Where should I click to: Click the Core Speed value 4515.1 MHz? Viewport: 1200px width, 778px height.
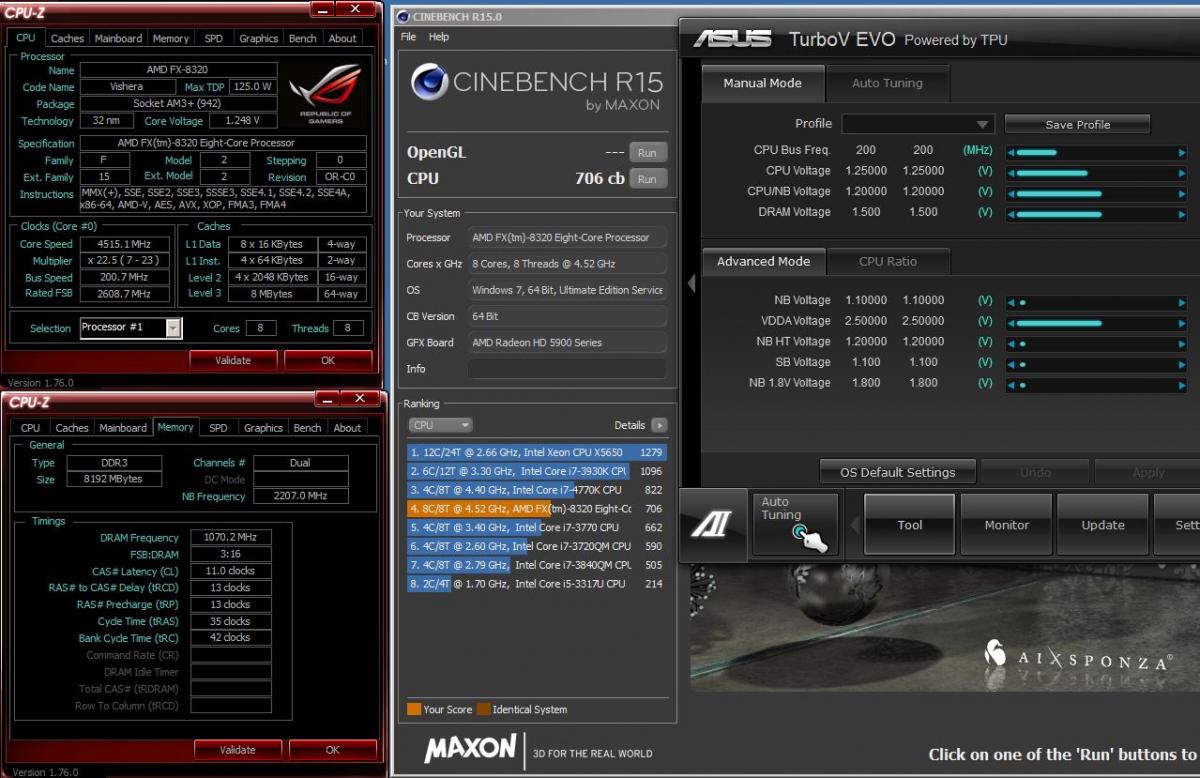coord(127,244)
